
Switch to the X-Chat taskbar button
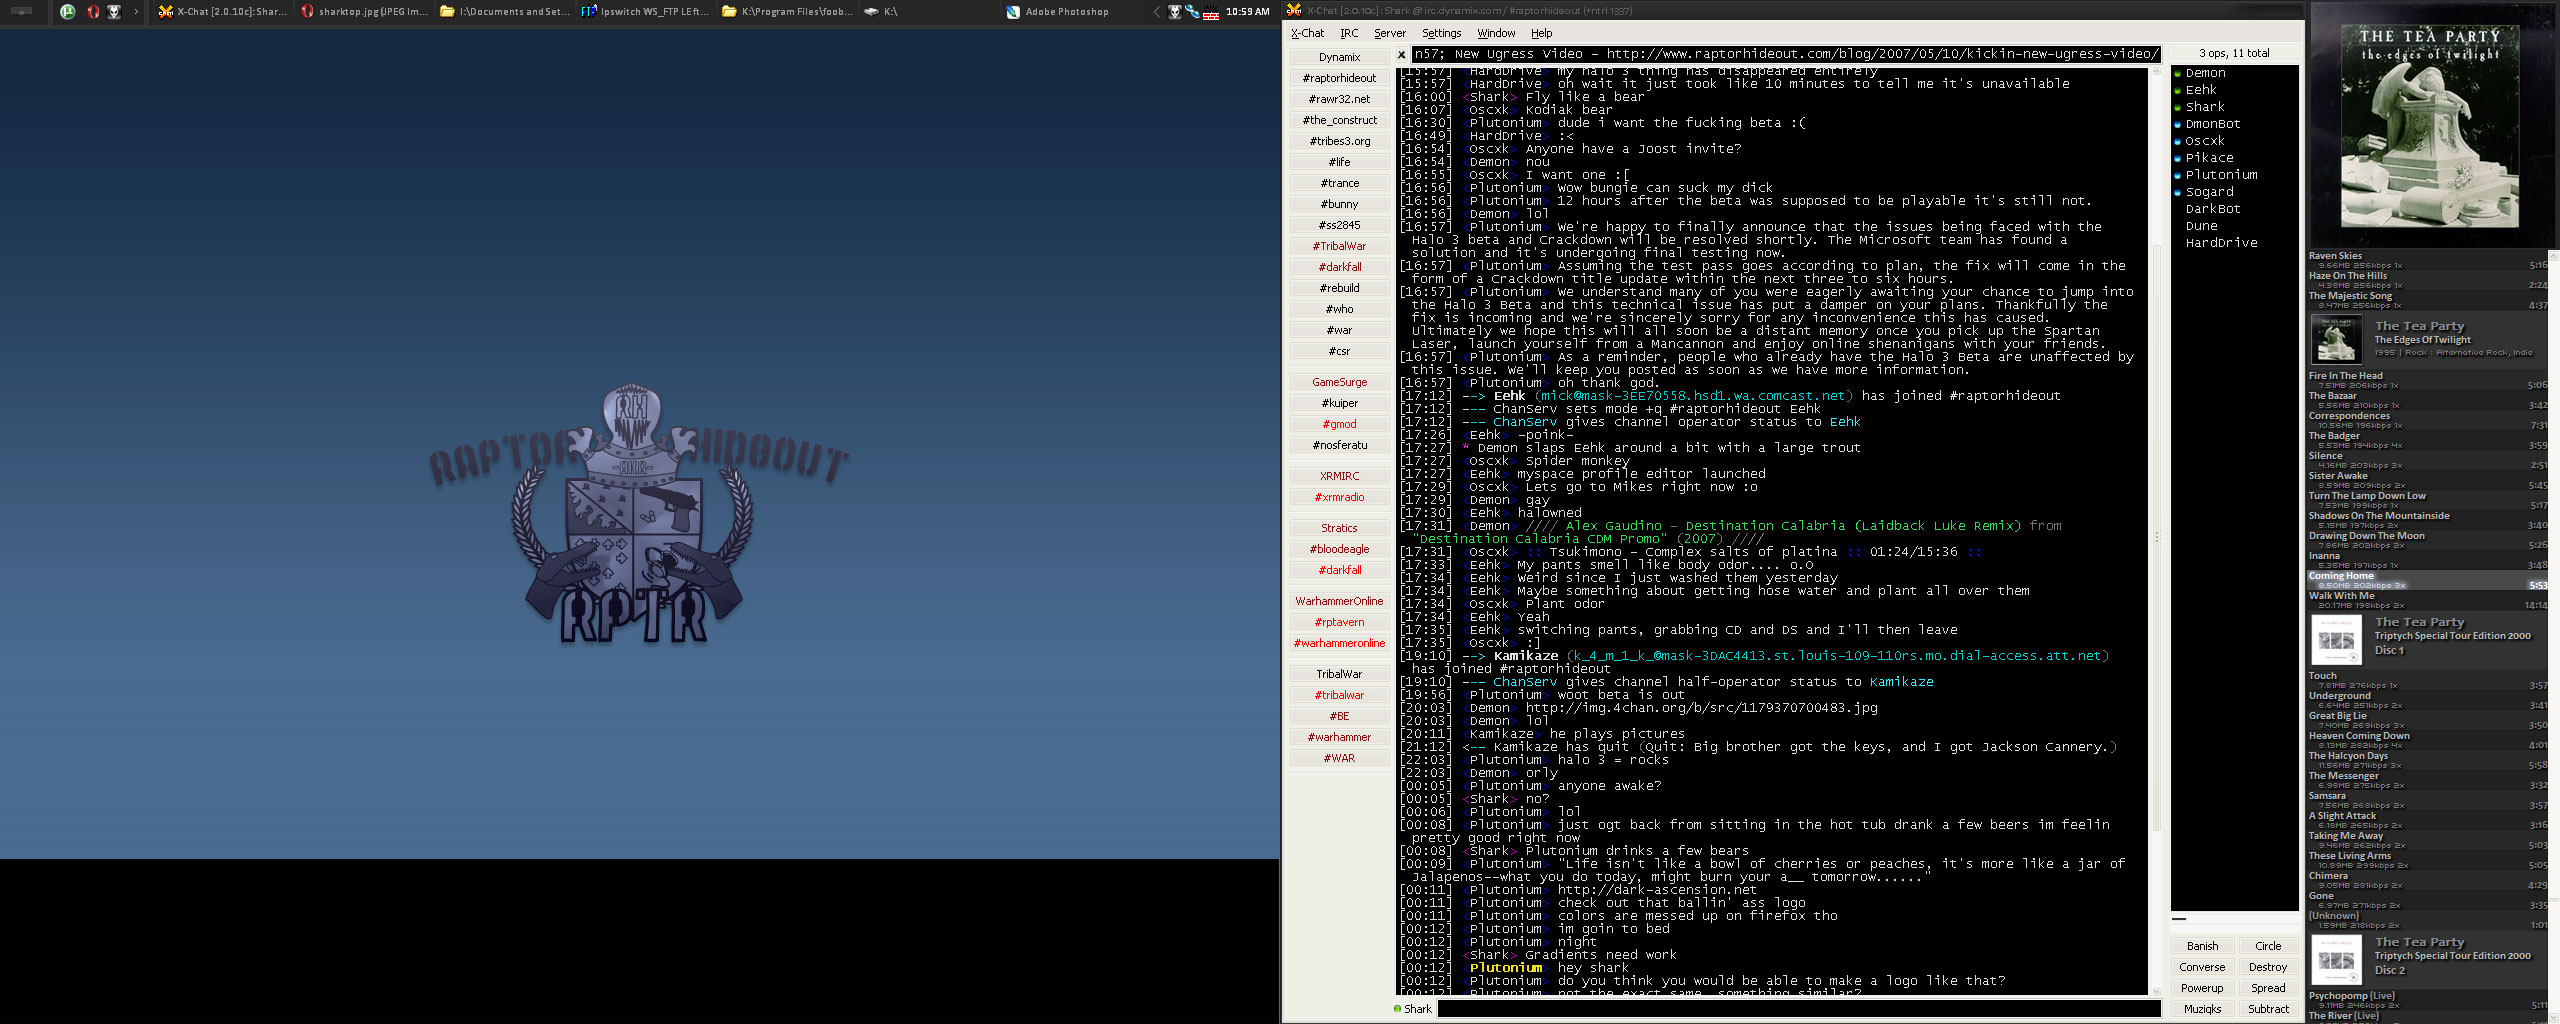coord(222,12)
